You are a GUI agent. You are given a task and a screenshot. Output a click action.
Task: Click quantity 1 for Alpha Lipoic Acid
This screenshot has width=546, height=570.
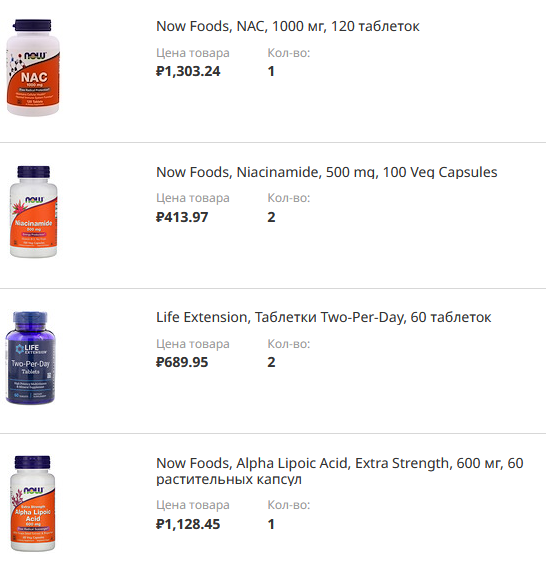tap(271, 524)
